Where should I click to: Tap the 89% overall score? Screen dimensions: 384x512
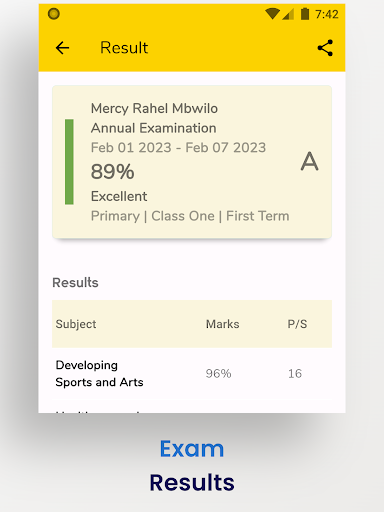tap(113, 172)
